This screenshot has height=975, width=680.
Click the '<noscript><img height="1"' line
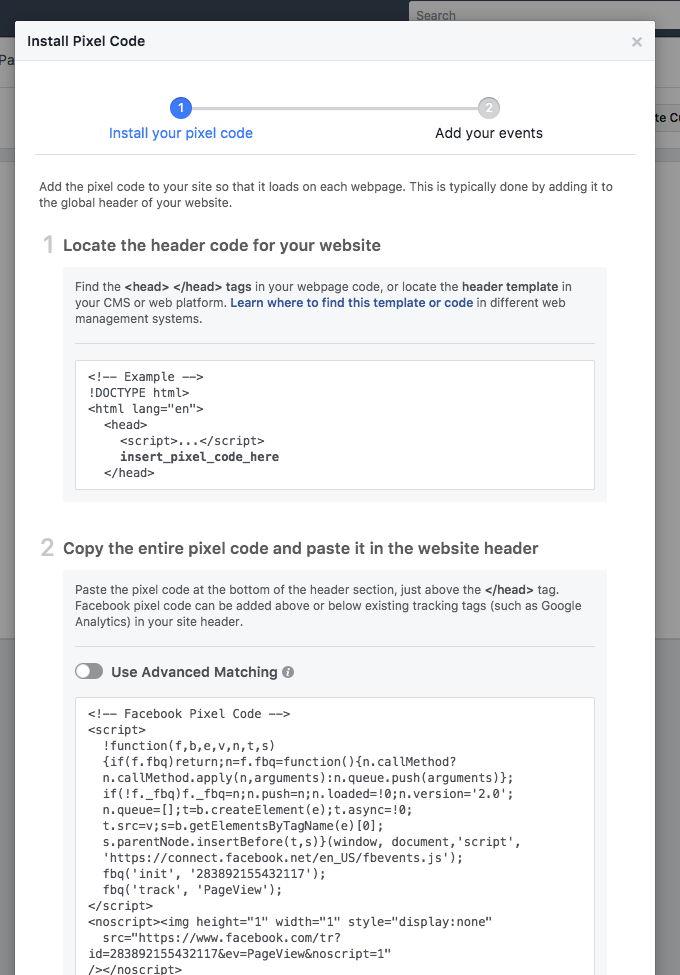pos(290,922)
